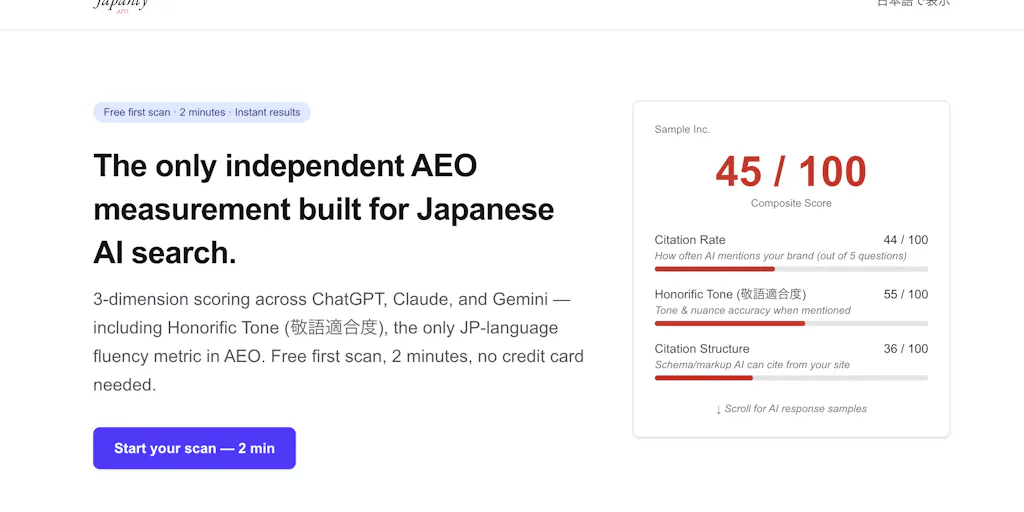Click the main AEO measurement headline
This screenshot has width=1024, height=512.
pos(324,210)
